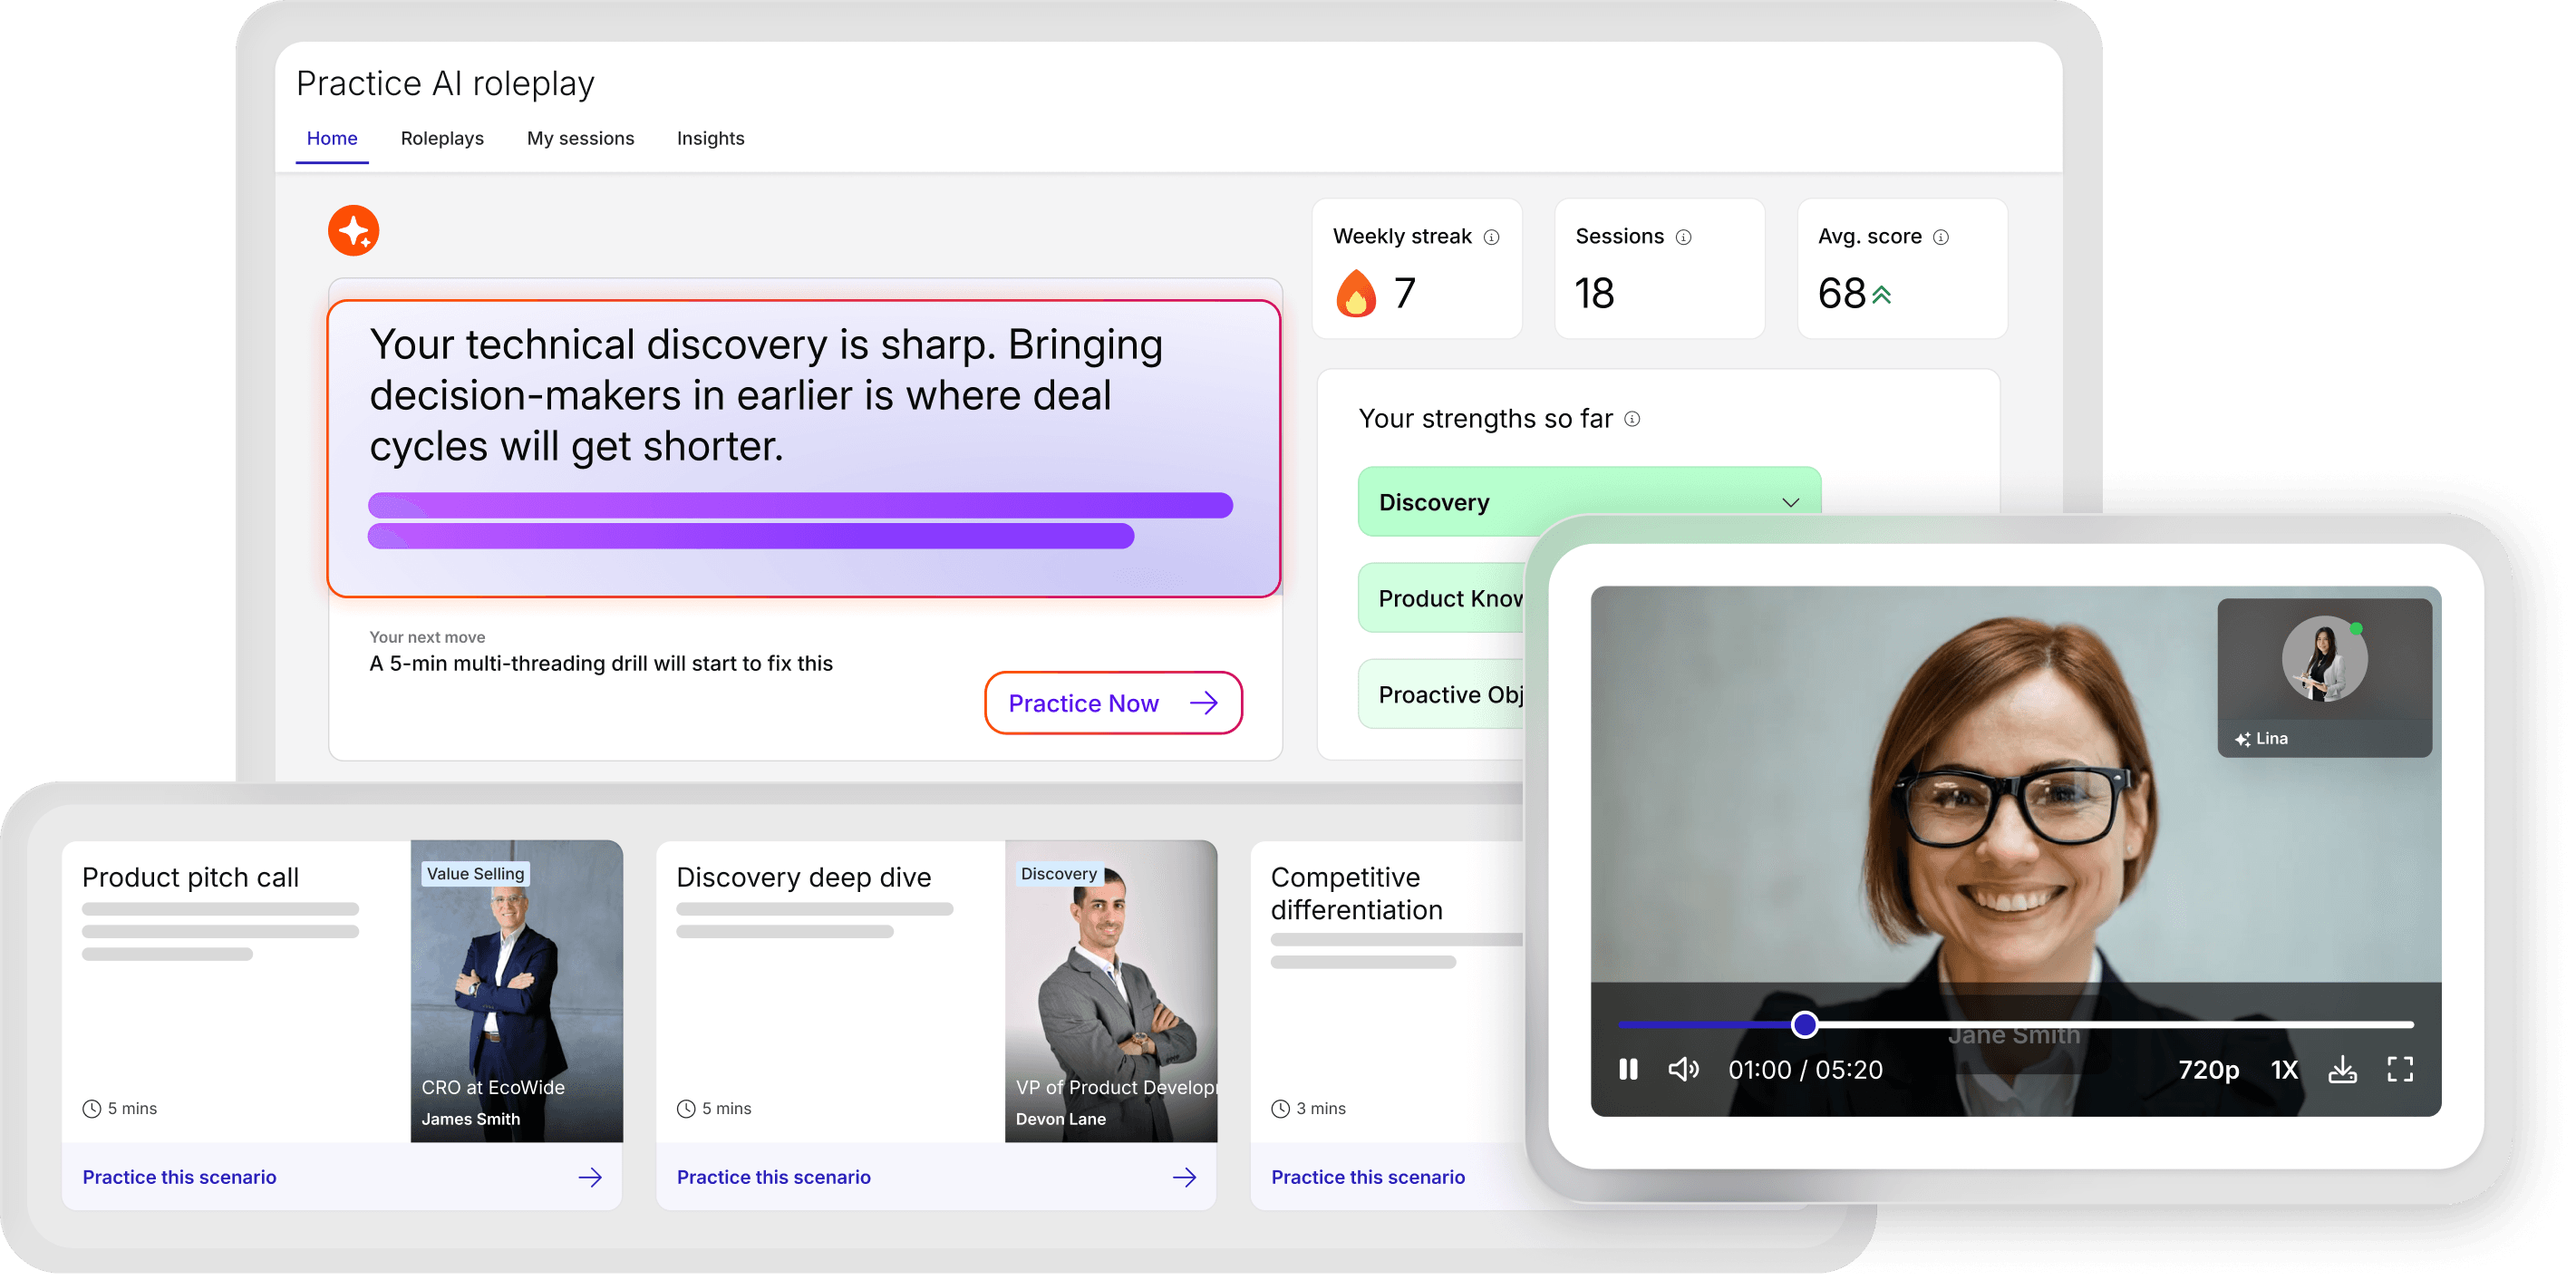This screenshot has height=1280, width=2576.
Task: Open Avg. score info tooltip icon
Action: click(x=1940, y=237)
